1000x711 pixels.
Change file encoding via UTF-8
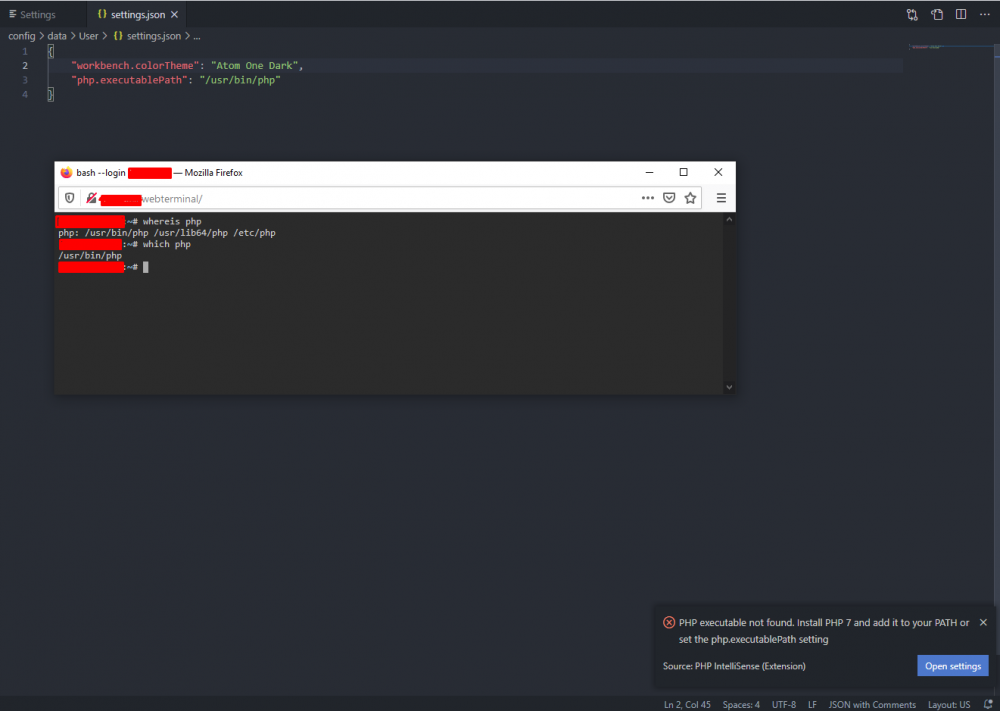click(784, 705)
